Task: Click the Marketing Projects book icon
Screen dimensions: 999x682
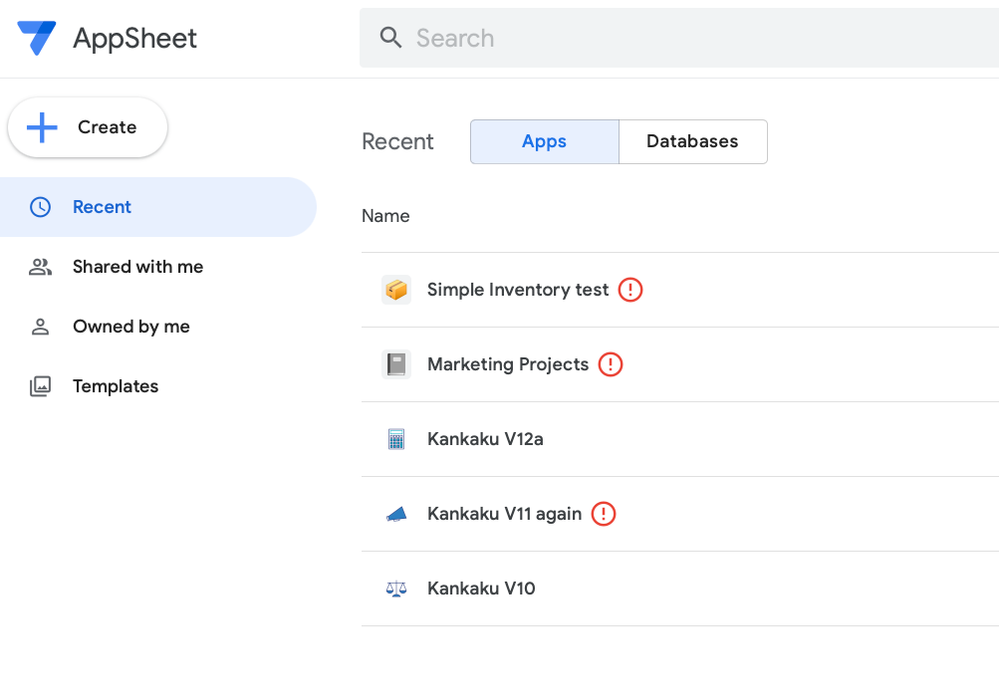Action: (396, 365)
